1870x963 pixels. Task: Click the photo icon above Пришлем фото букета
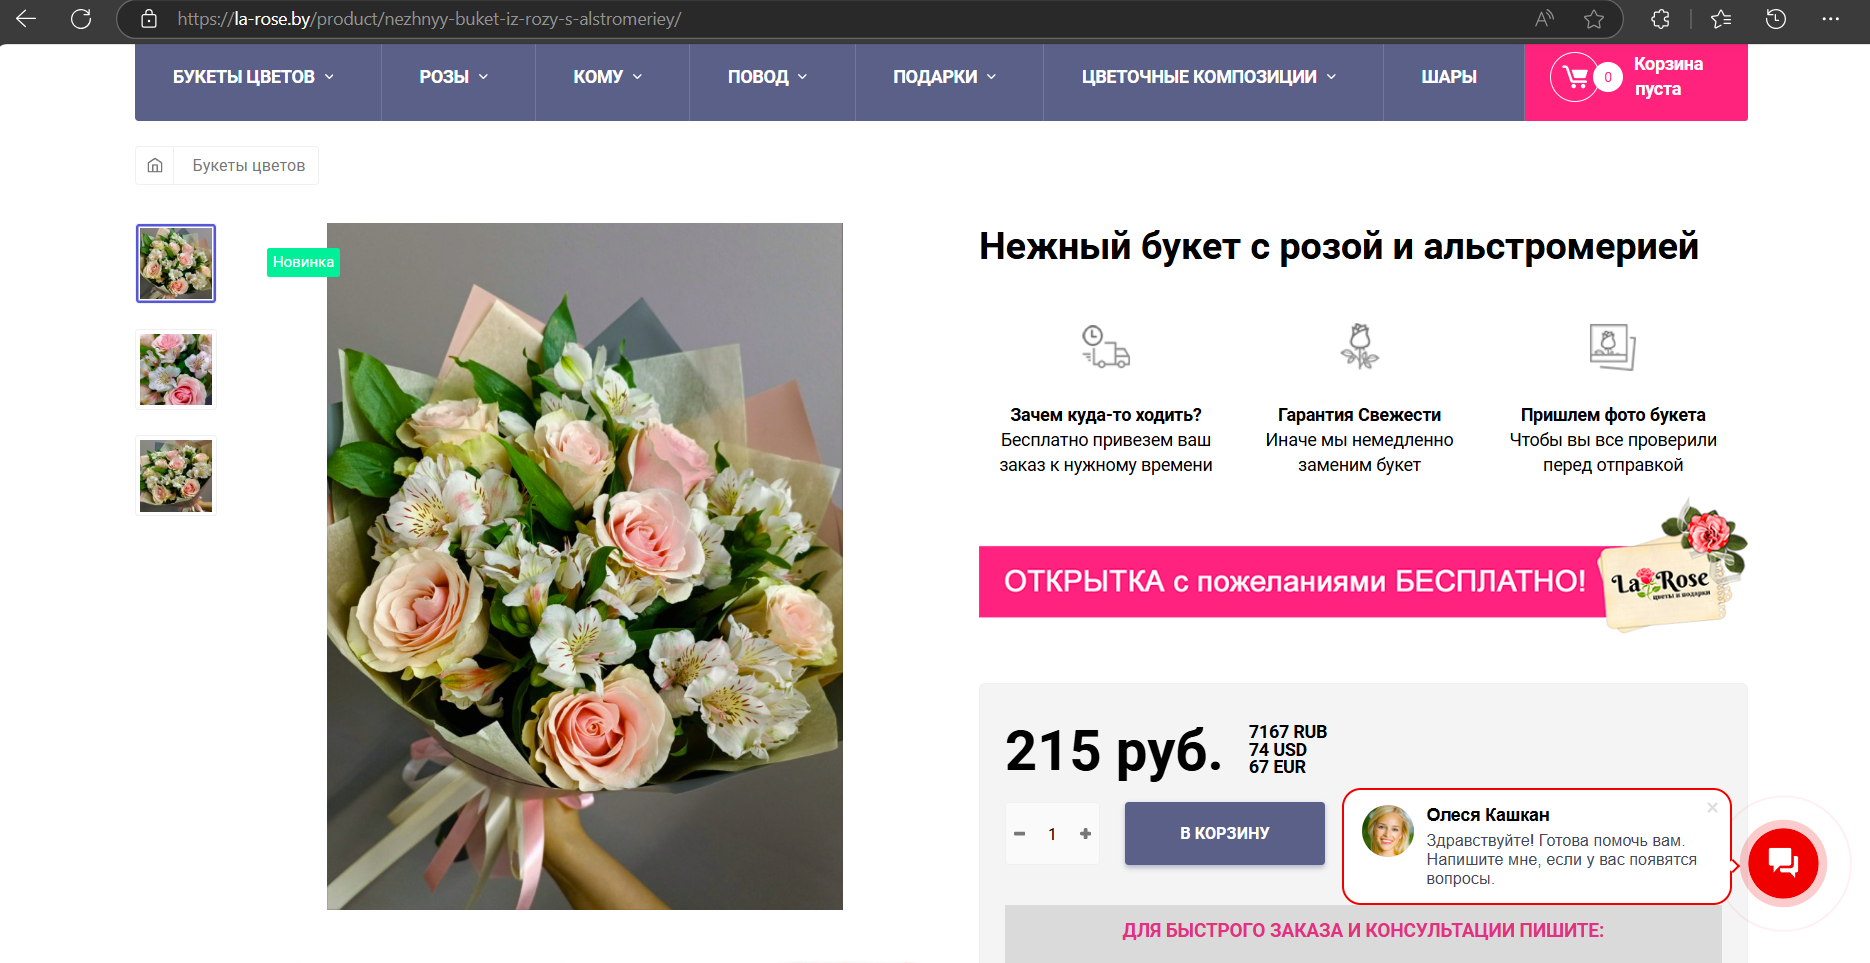(x=1613, y=345)
